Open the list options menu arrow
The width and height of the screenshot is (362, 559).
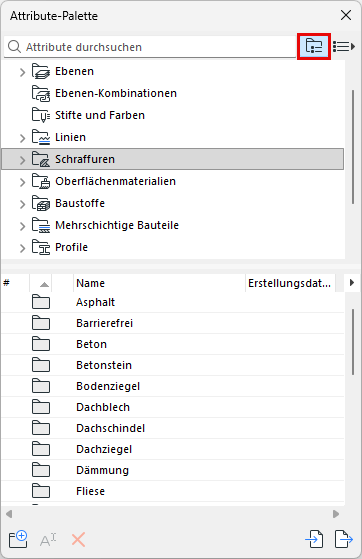344,46
